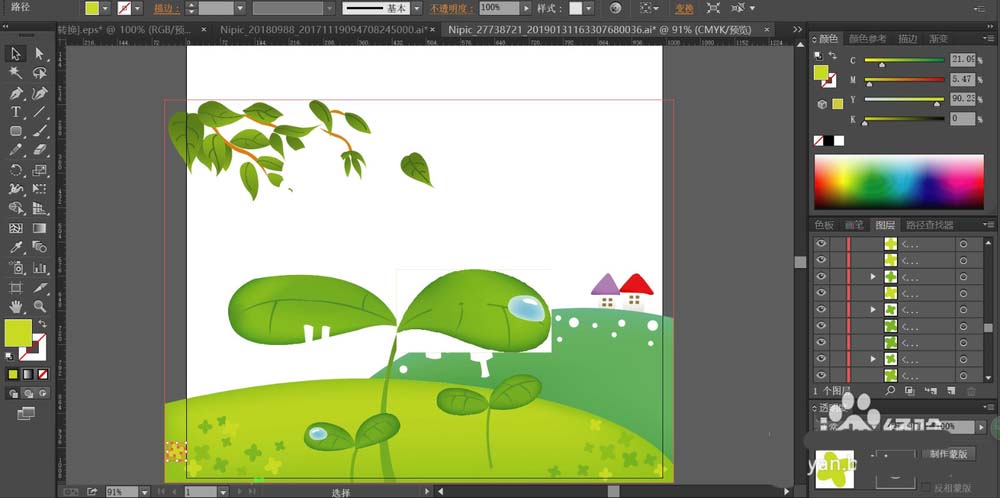Enable Draw Inside mode
This screenshot has height=498, width=1000.
click(x=43, y=393)
